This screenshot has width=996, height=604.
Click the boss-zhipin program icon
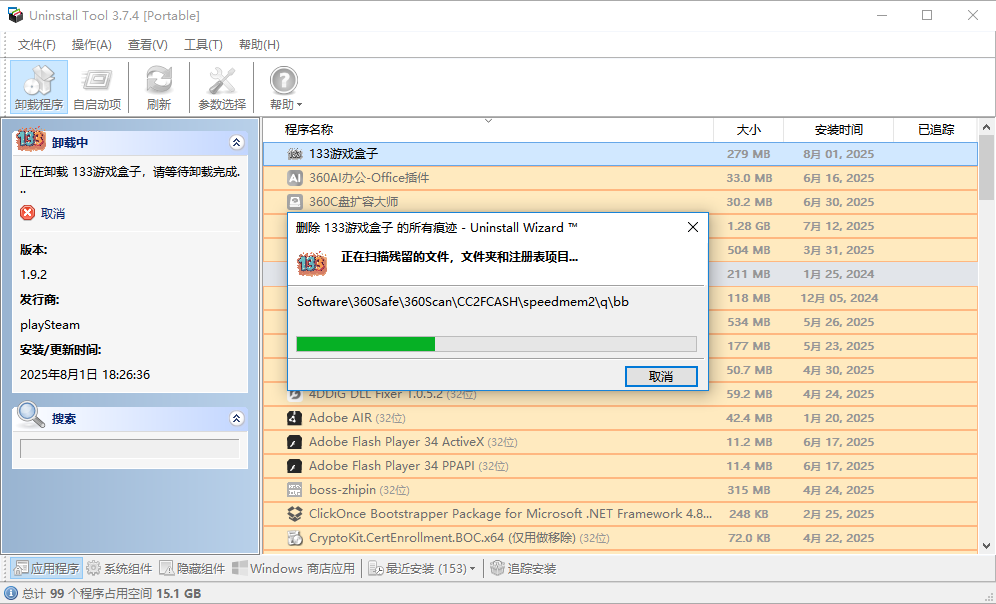click(x=294, y=490)
